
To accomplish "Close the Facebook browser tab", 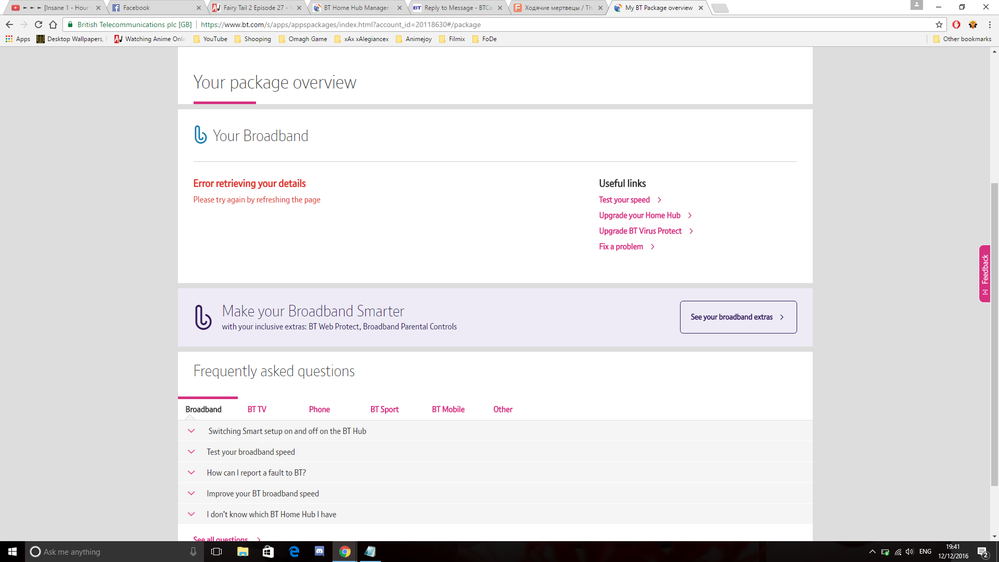I will click(x=198, y=8).
